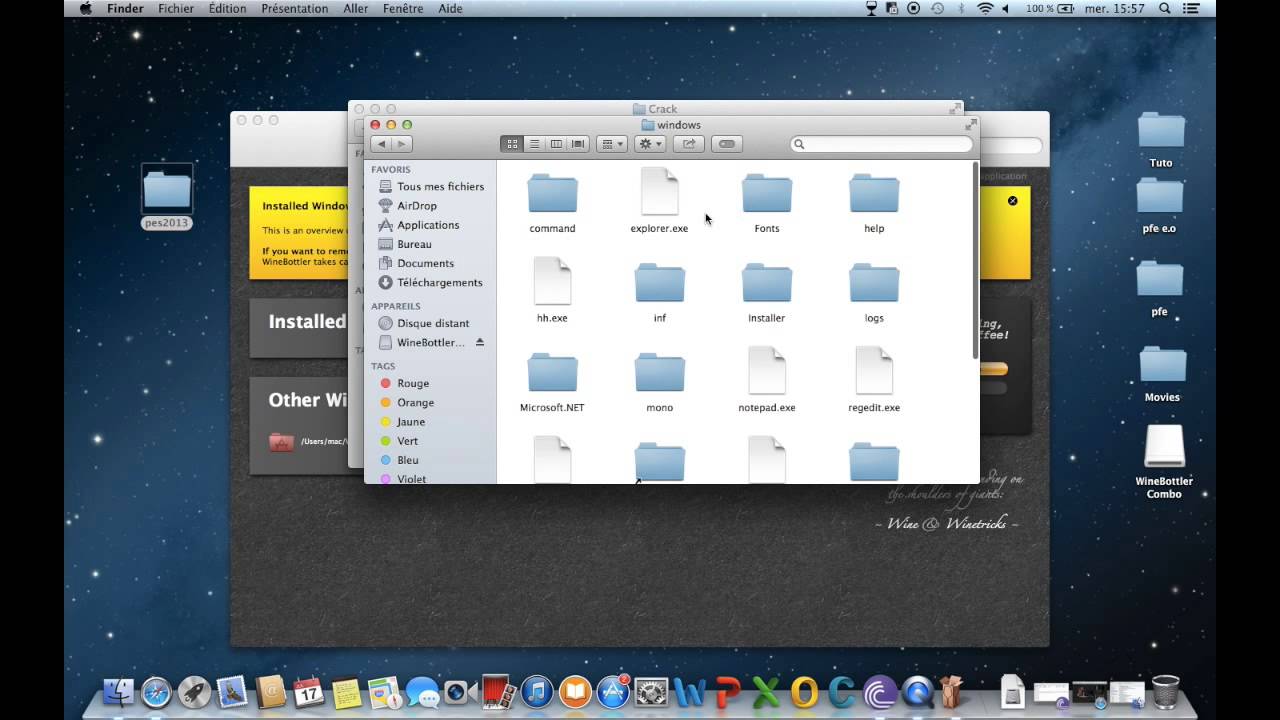Open the Apple menu
This screenshot has width=1280, height=720.
(86, 8)
